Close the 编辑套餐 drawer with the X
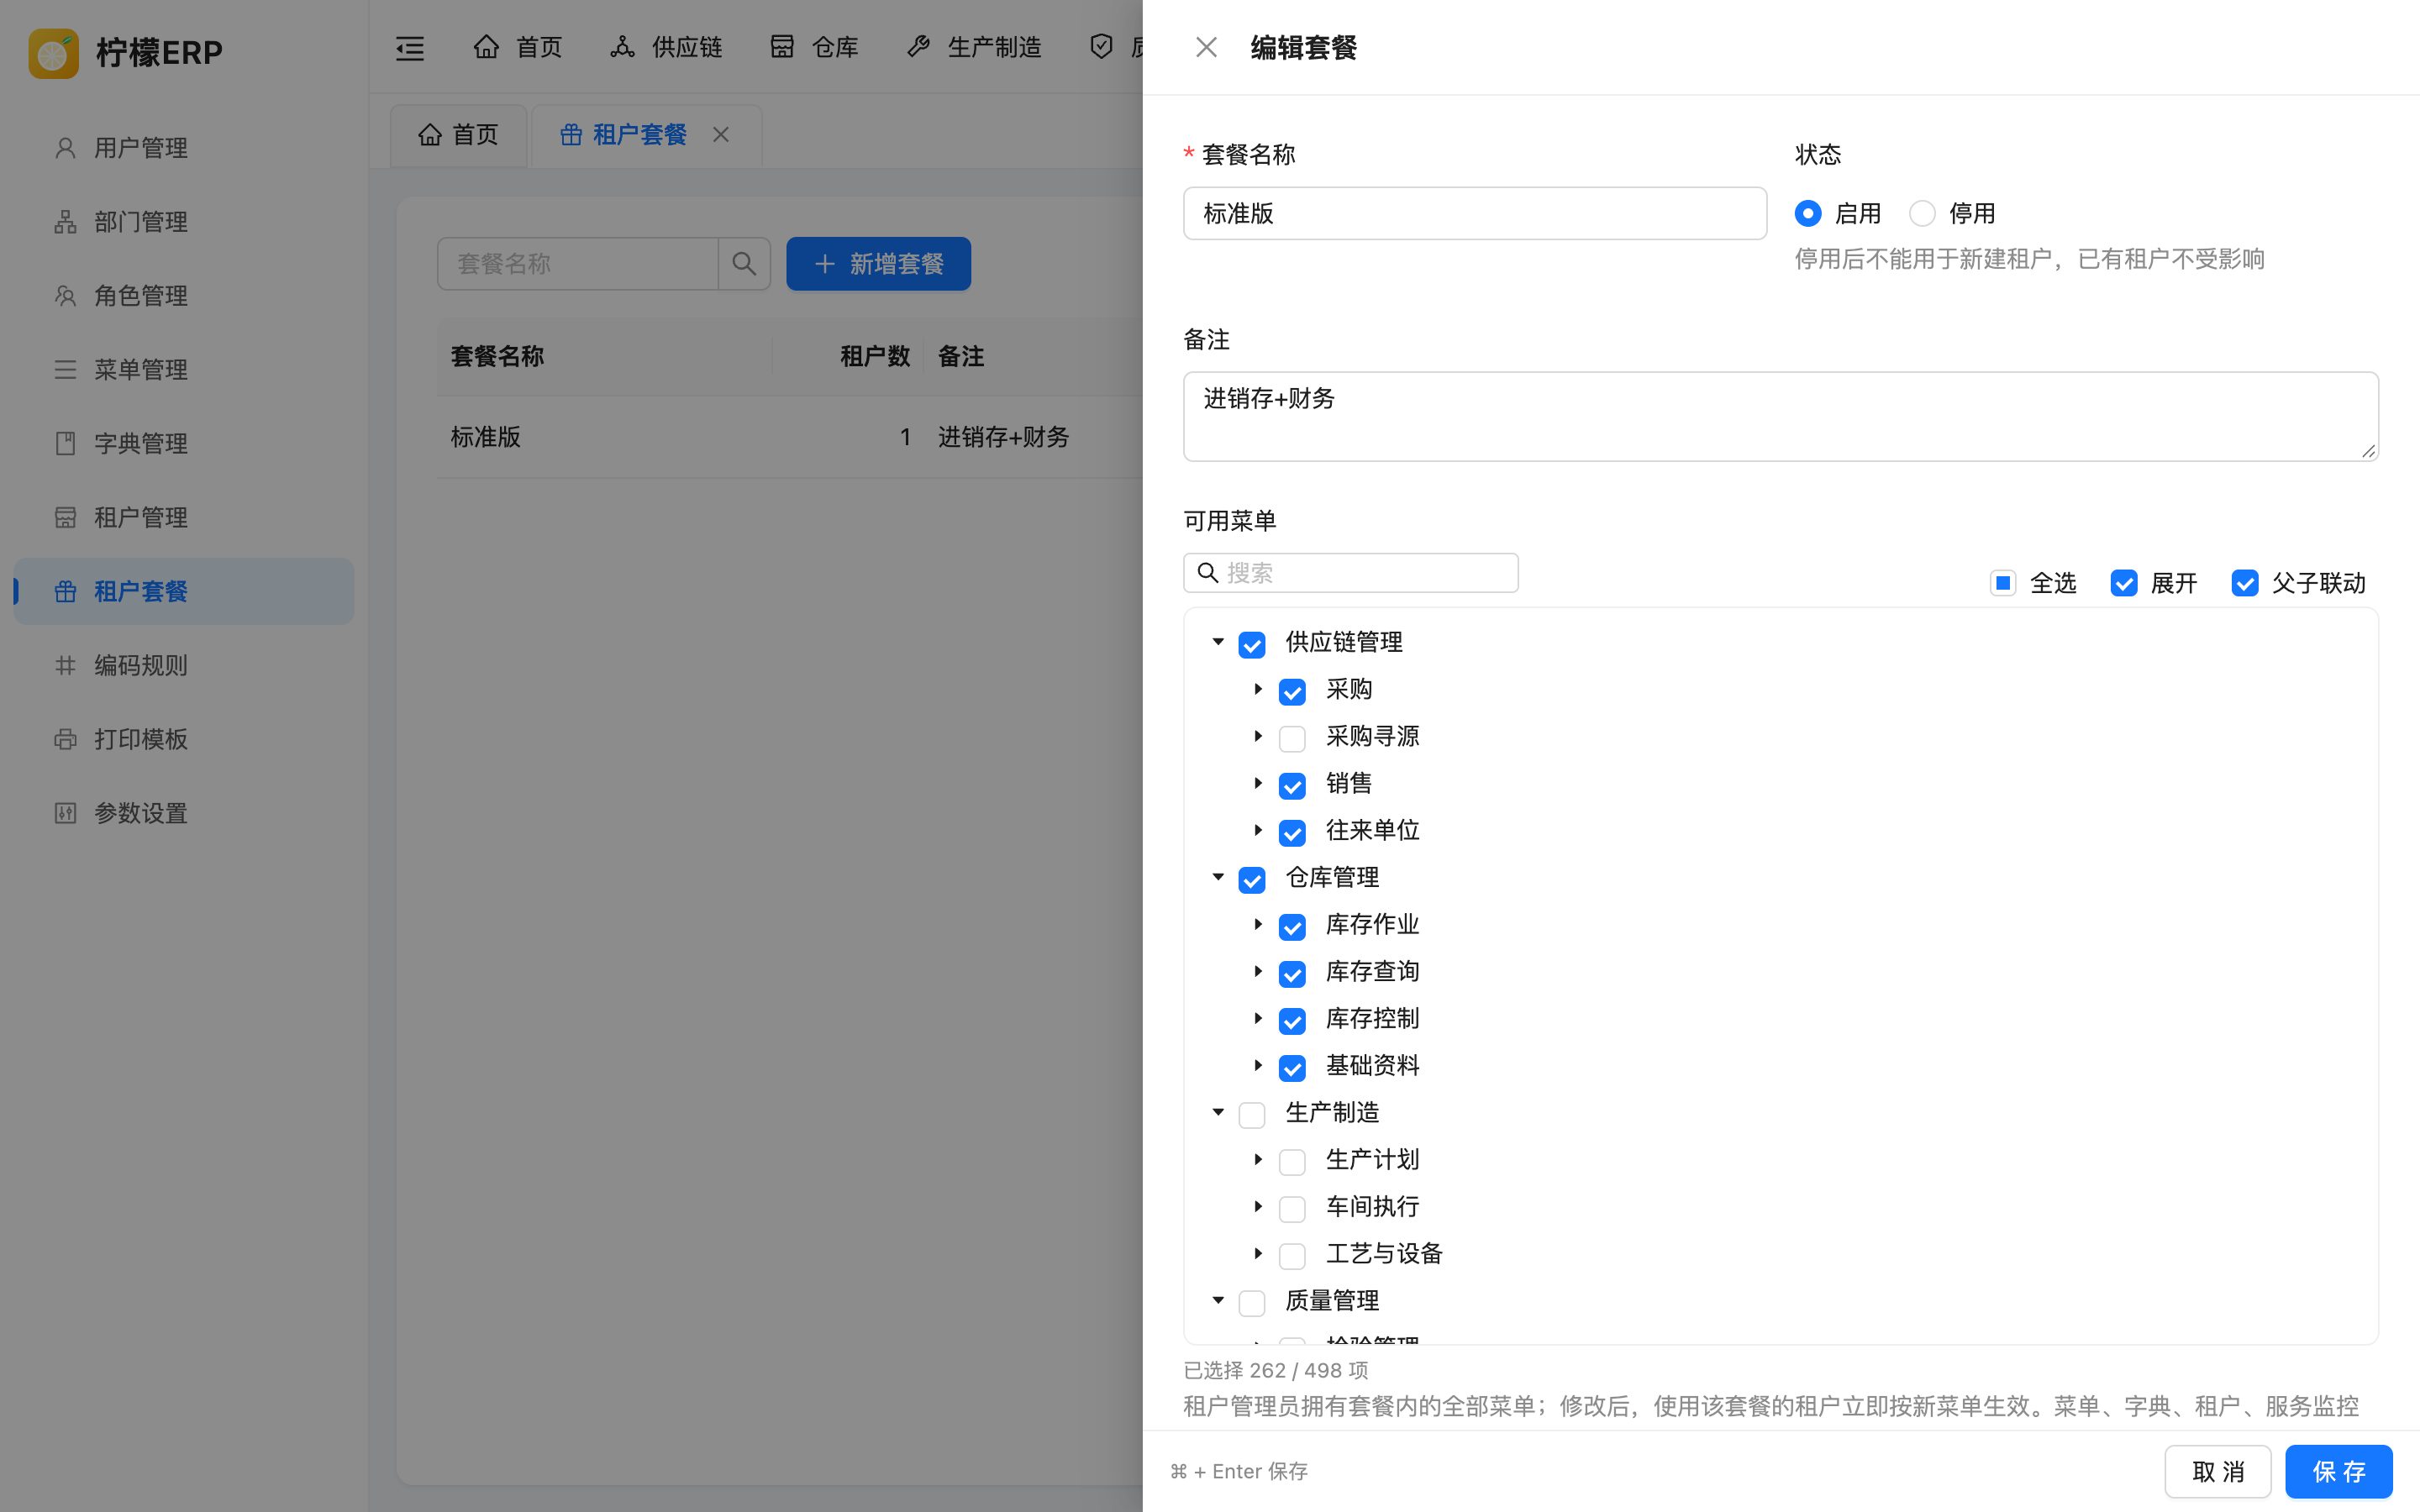This screenshot has width=2420, height=1512. click(1207, 48)
